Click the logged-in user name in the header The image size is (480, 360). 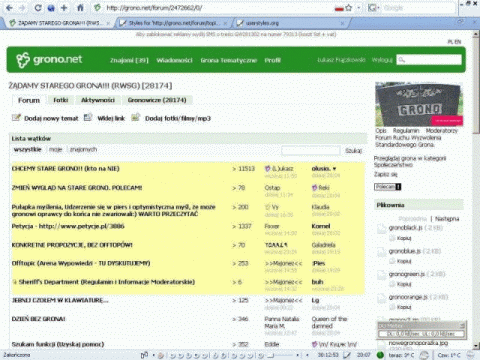point(341,60)
